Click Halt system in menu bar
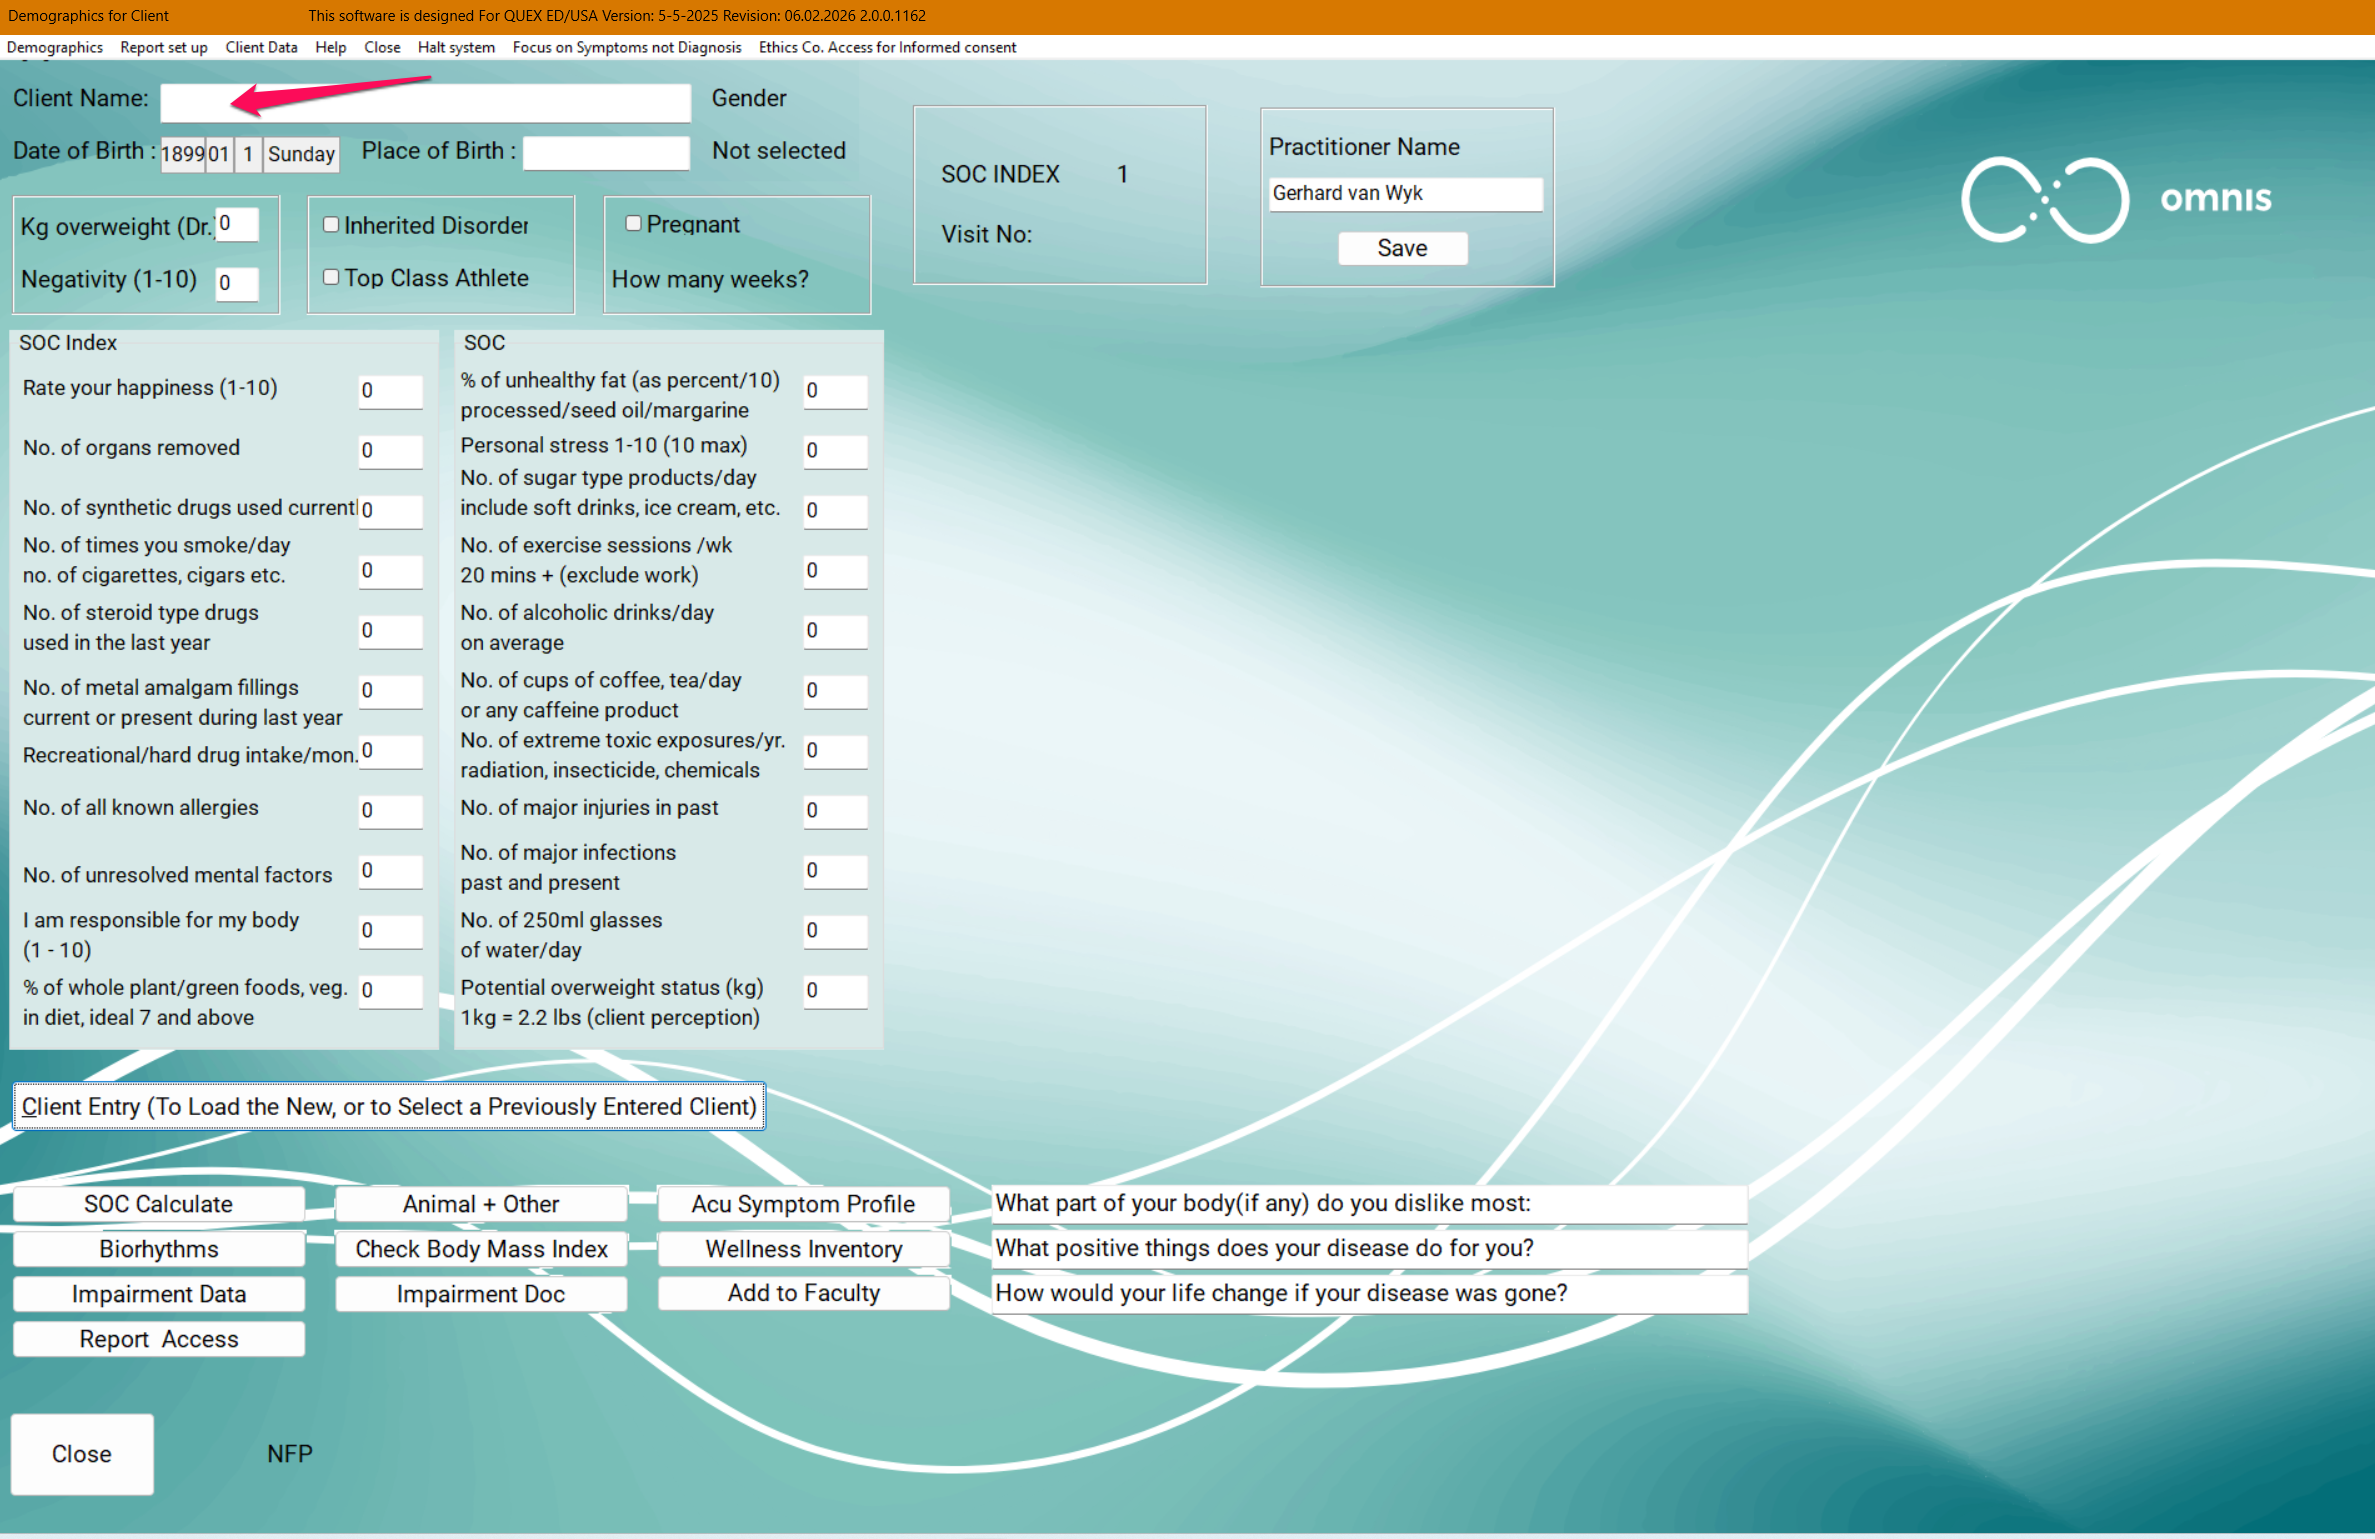The width and height of the screenshot is (2375, 1539). tap(456, 47)
